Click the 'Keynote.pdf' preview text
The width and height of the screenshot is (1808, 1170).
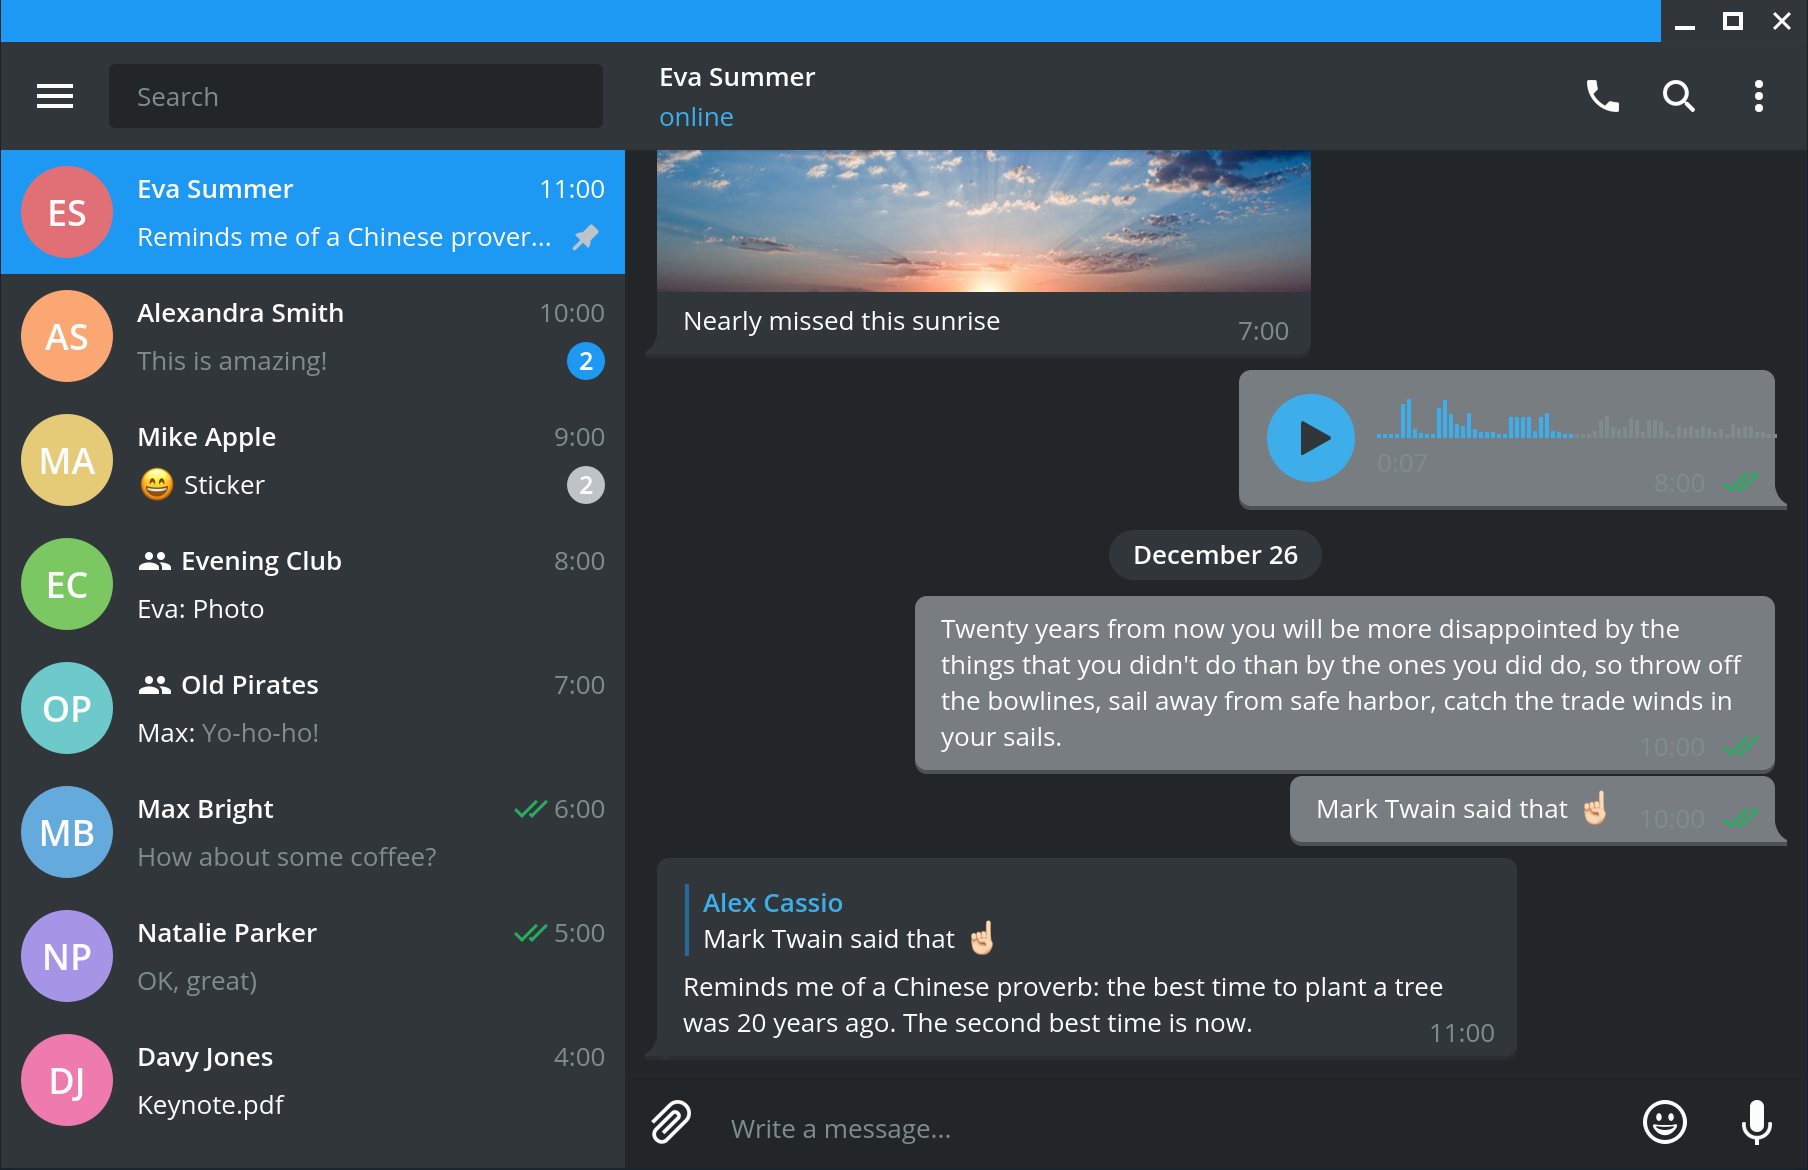pos(210,1105)
